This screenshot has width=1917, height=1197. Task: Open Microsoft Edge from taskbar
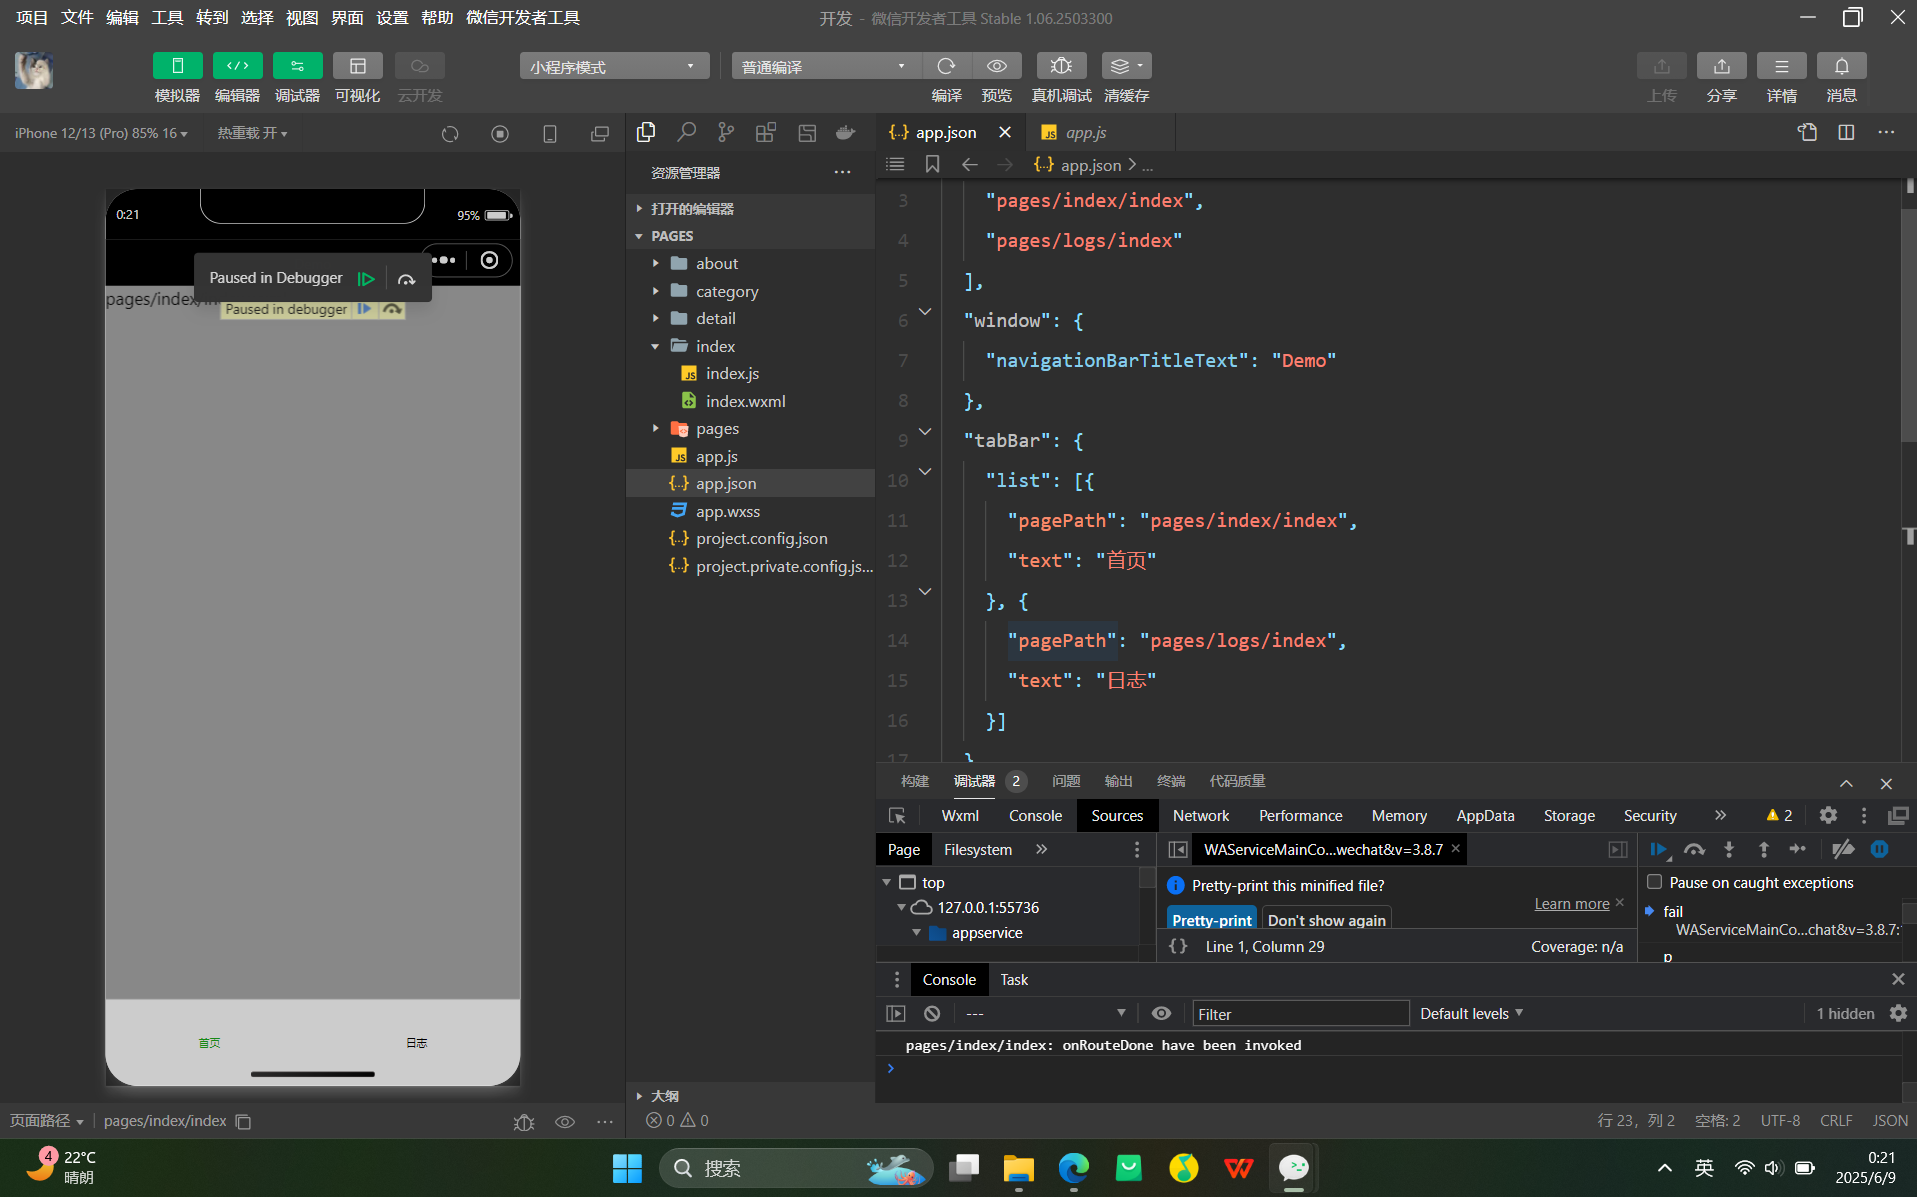(x=1073, y=1168)
